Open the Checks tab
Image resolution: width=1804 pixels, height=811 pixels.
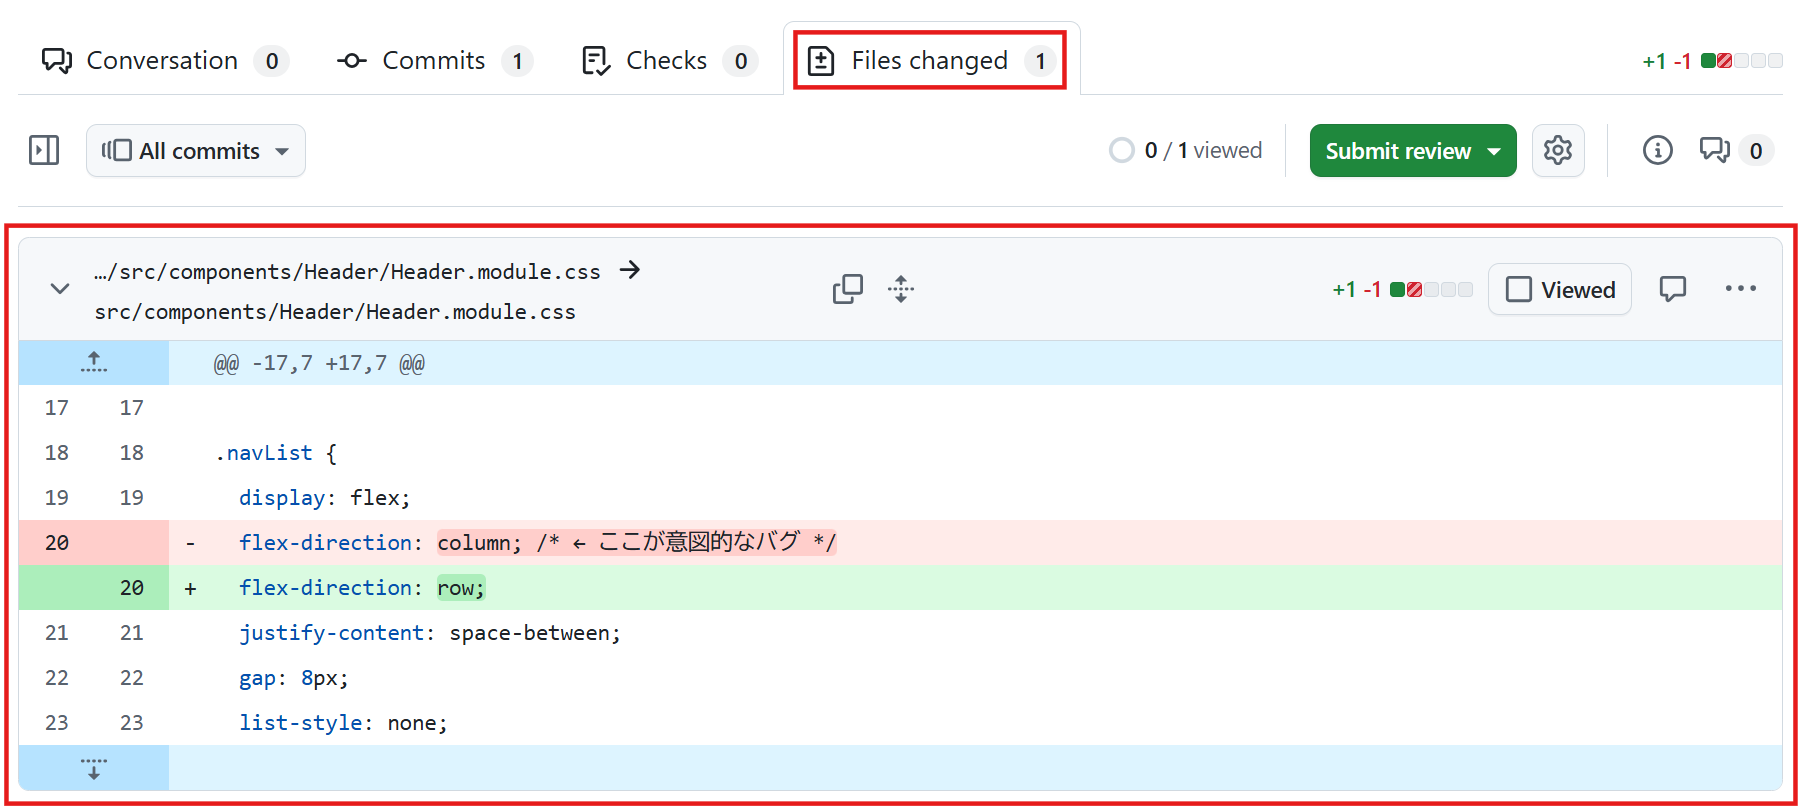click(x=668, y=61)
